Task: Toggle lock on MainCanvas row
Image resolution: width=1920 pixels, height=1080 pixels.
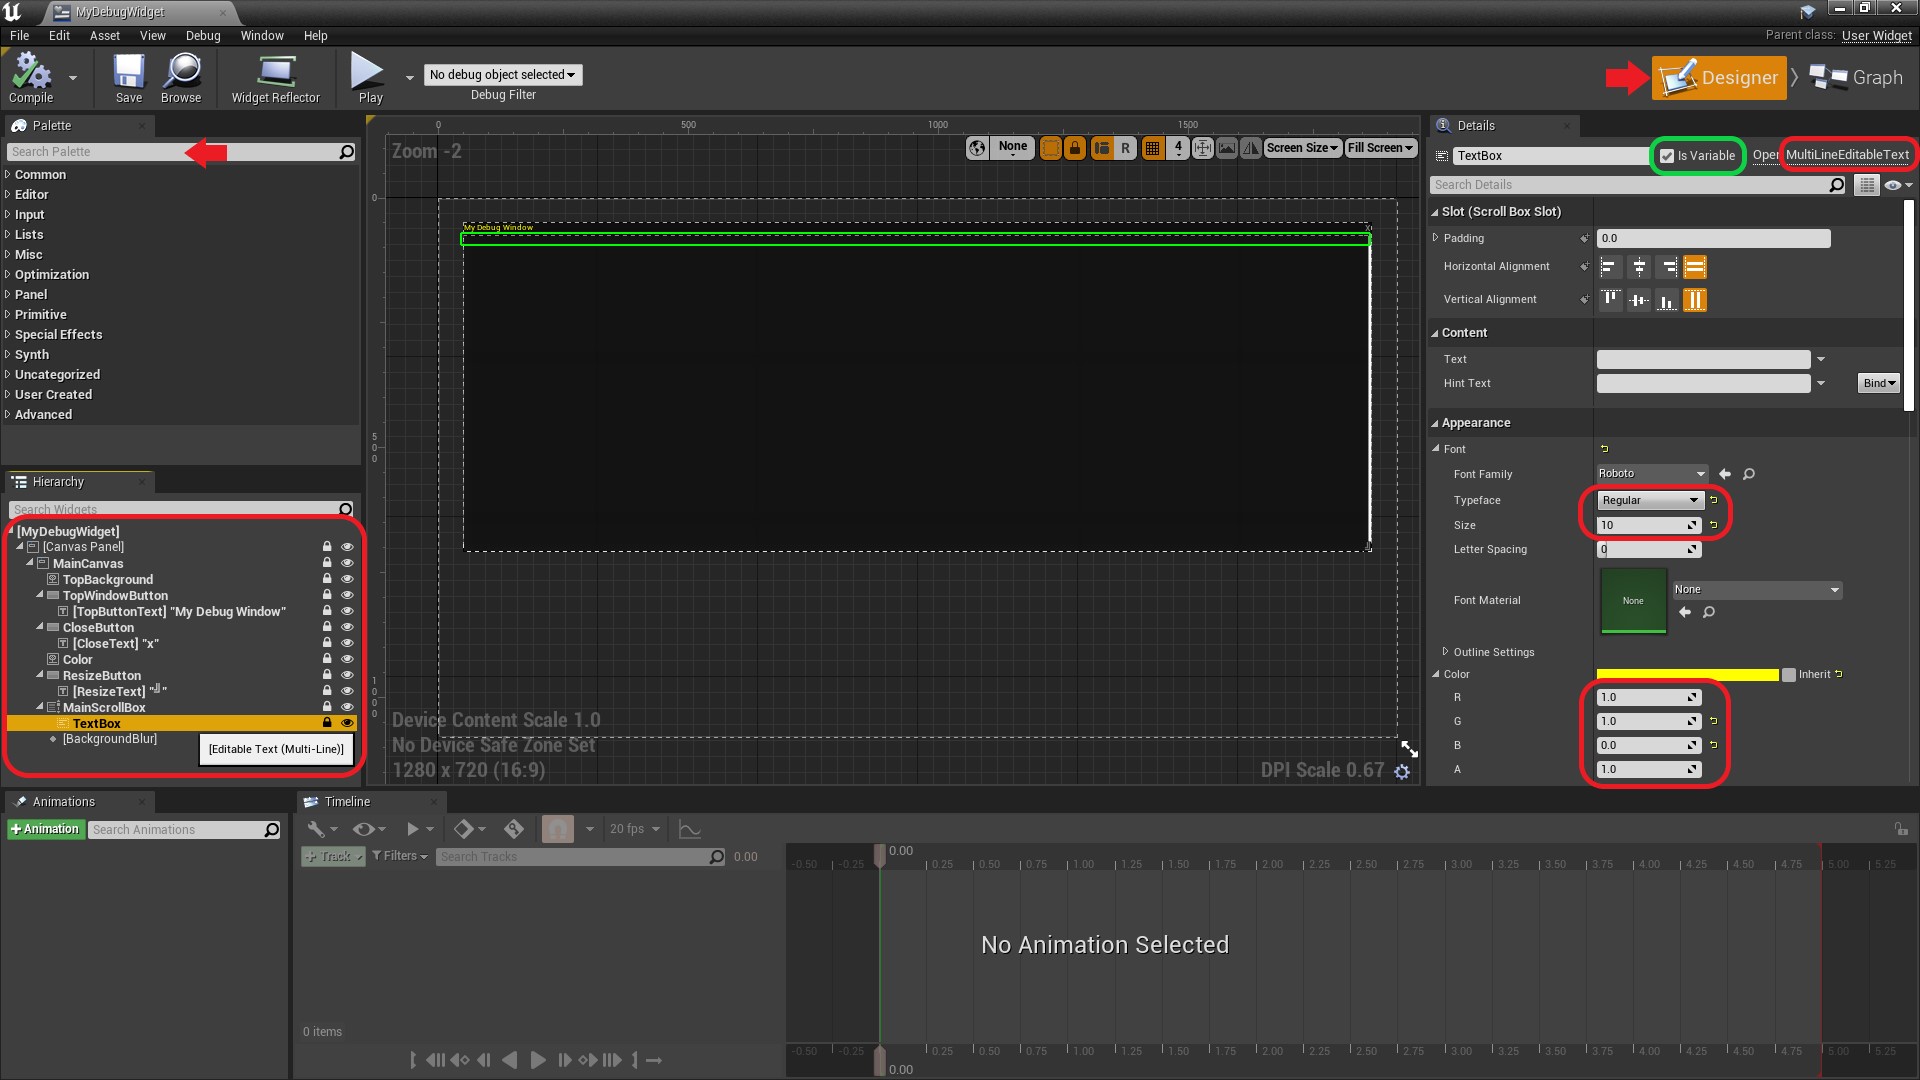Action: [x=326, y=563]
